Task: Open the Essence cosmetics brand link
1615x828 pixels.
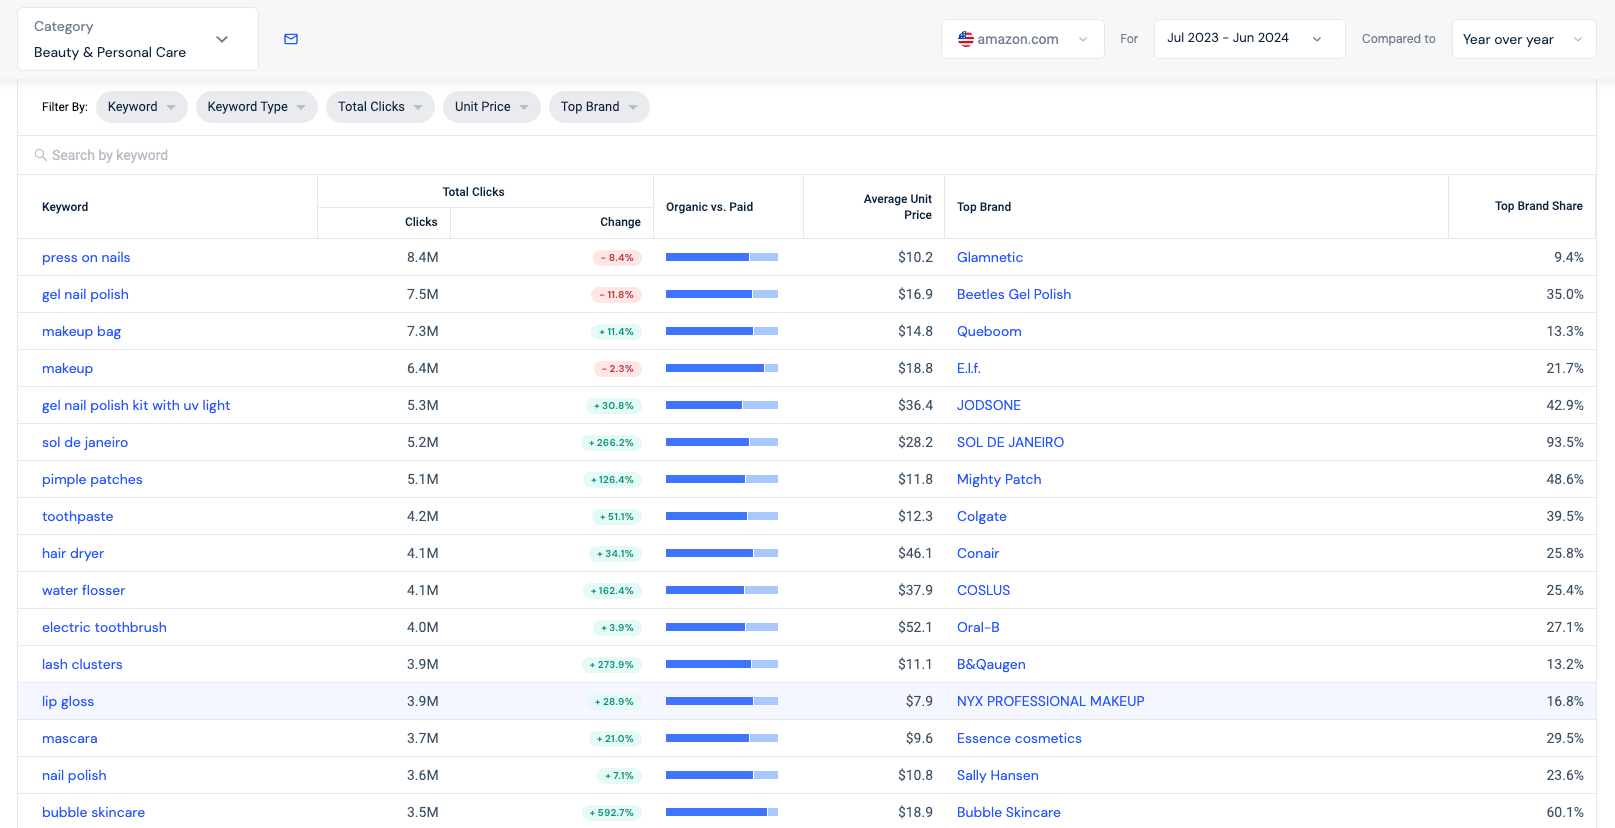Action: (1019, 738)
